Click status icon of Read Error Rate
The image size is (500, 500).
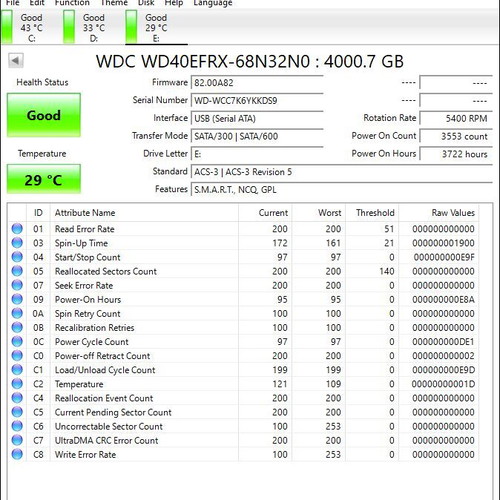click(17, 229)
